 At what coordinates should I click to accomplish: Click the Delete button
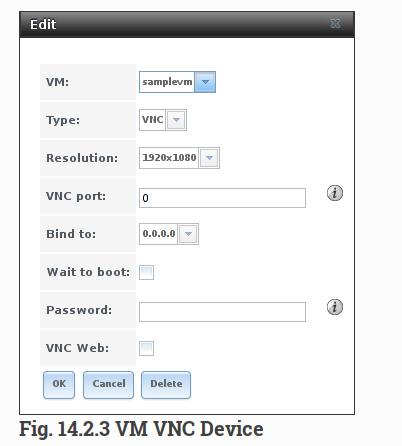pos(166,385)
